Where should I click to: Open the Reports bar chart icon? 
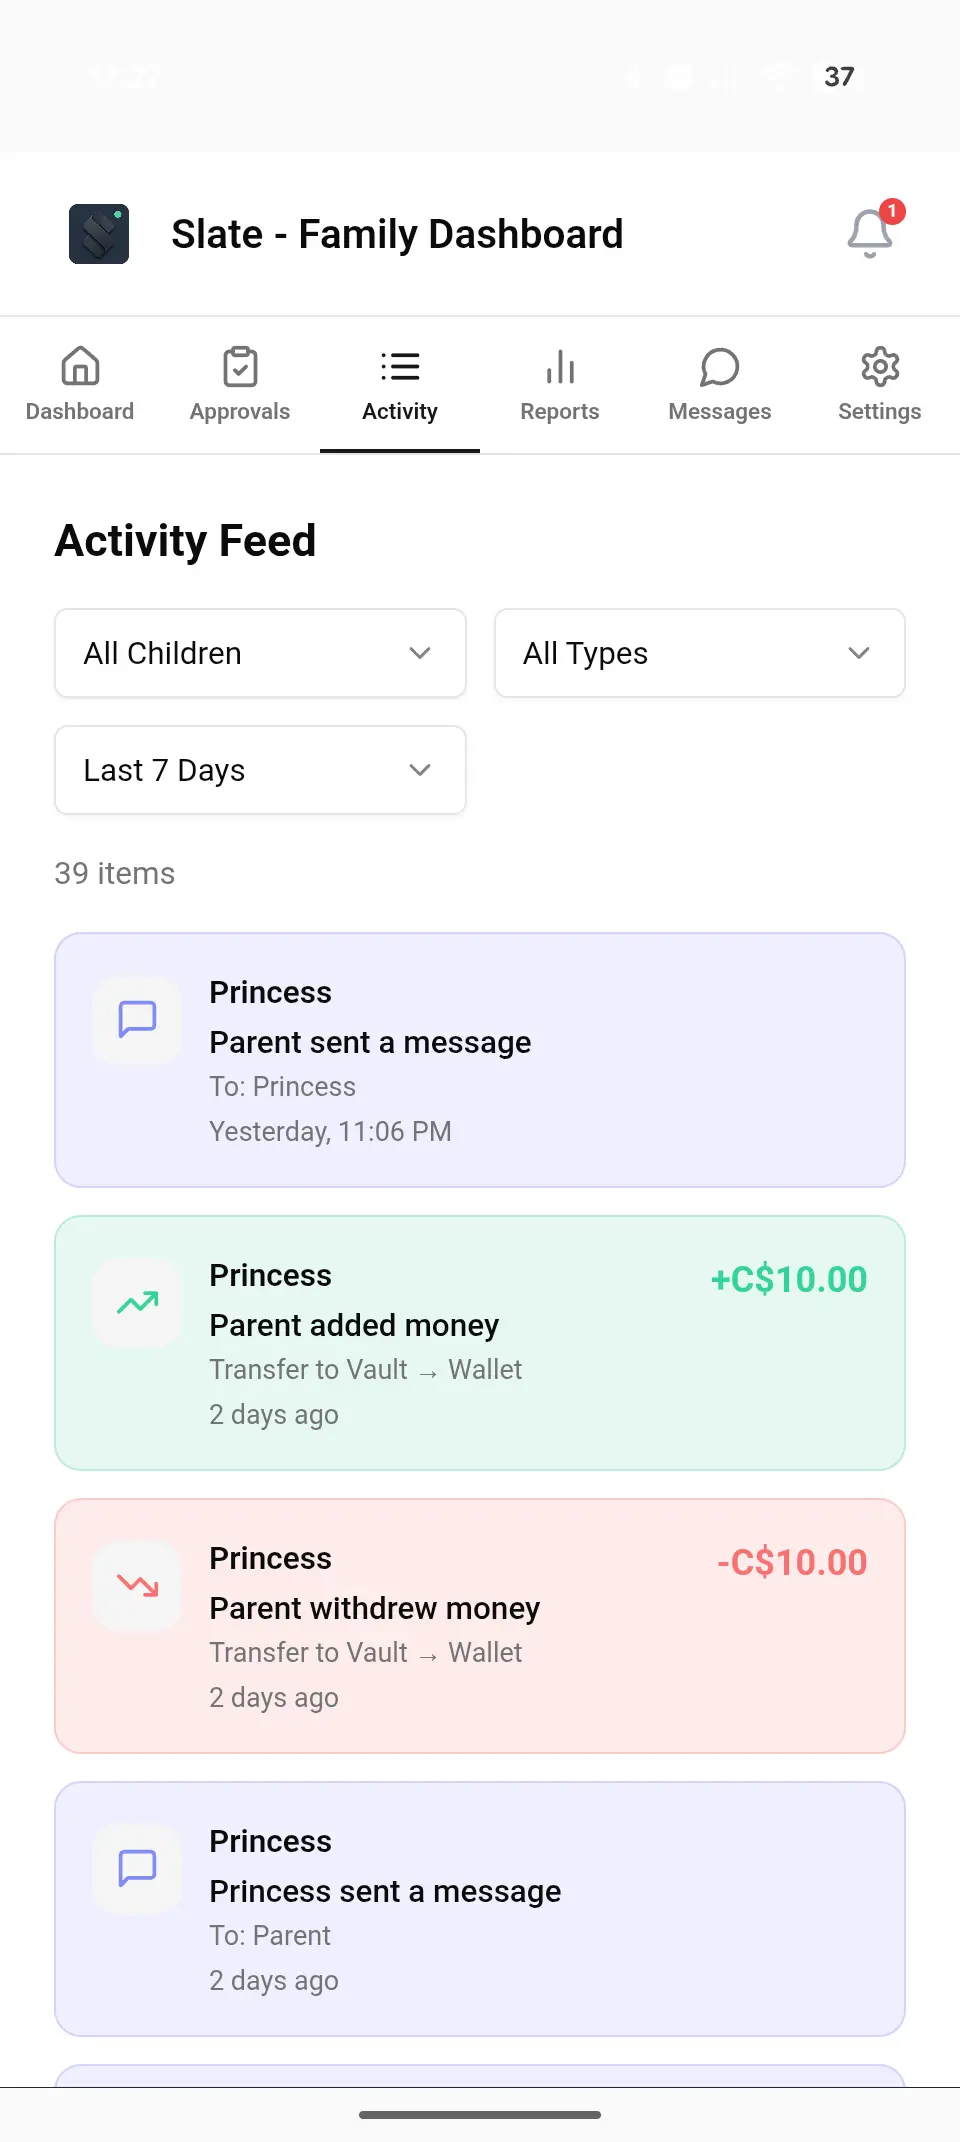(559, 367)
